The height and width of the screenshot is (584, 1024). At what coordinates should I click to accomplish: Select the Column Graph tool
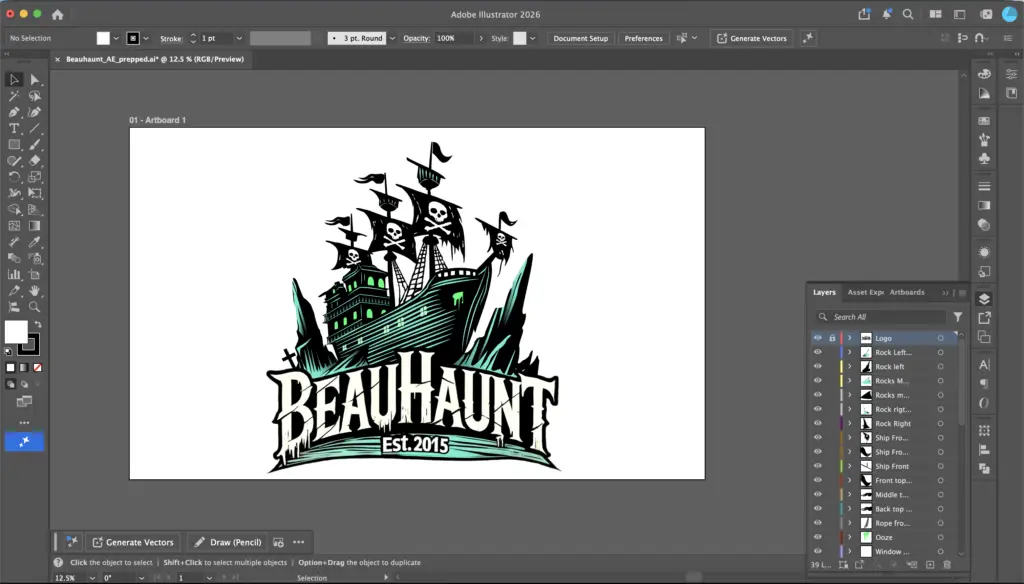[14, 274]
